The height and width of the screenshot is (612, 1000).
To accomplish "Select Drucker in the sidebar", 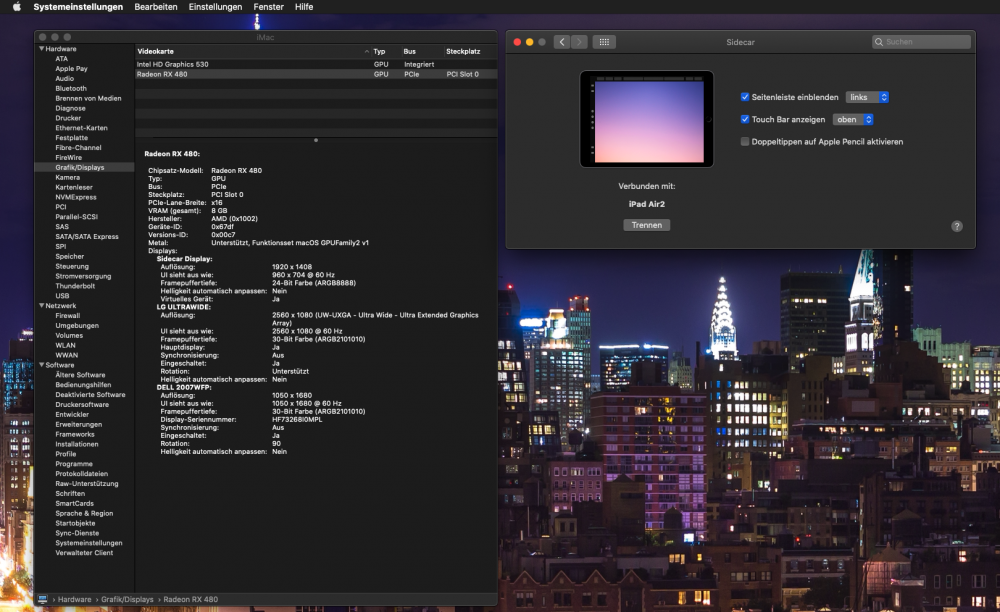I will pos(68,118).
